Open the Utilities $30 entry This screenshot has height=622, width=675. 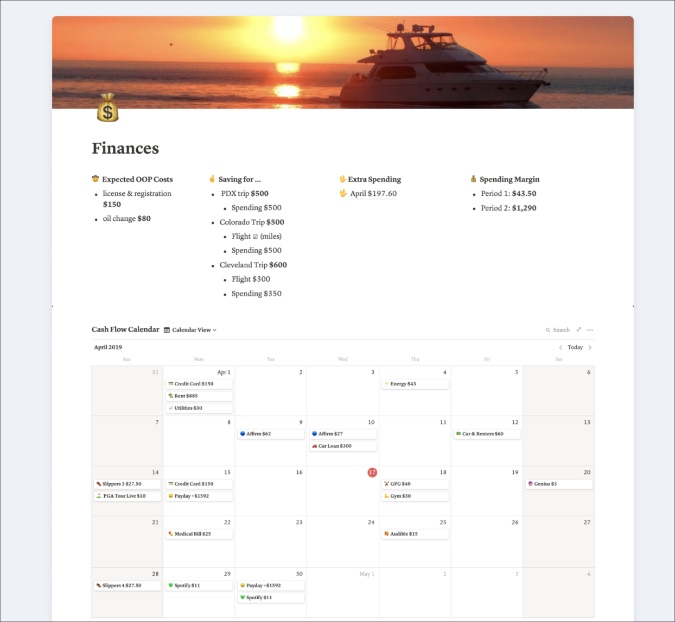click(199, 408)
